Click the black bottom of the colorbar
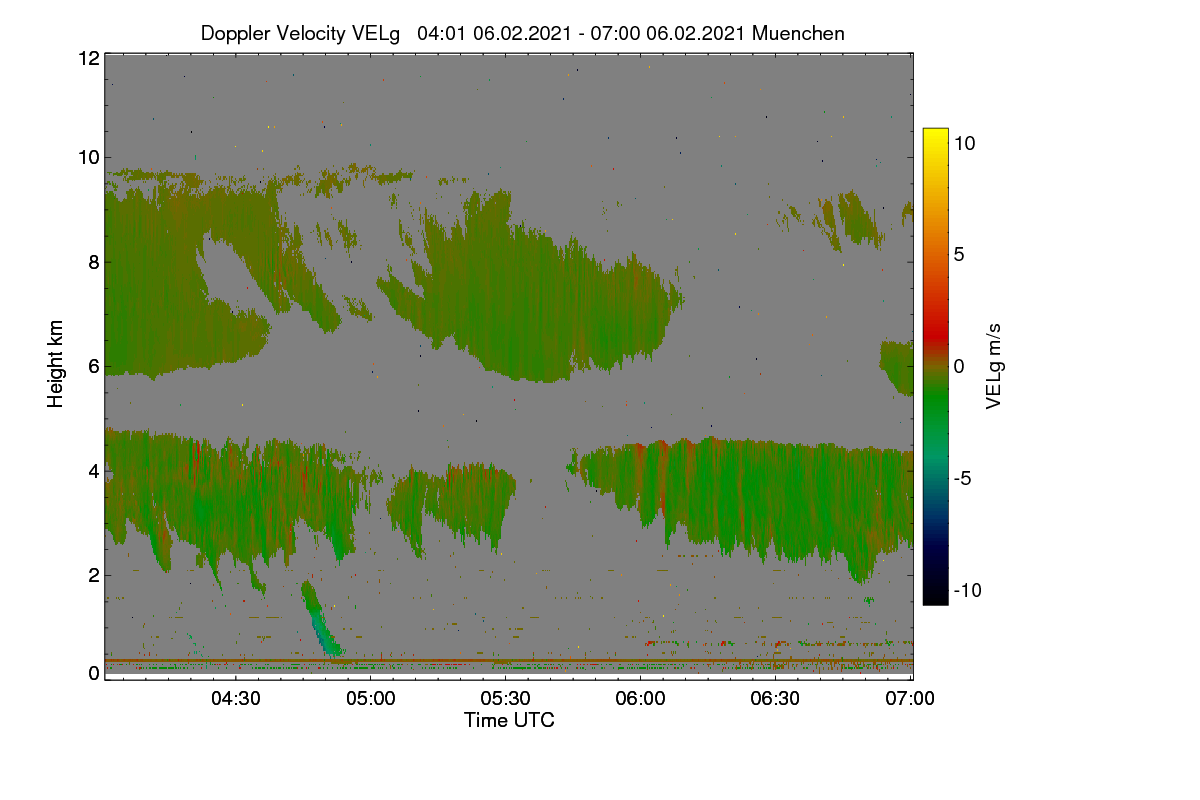This screenshot has height=800, width=1200. [x=935, y=595]
